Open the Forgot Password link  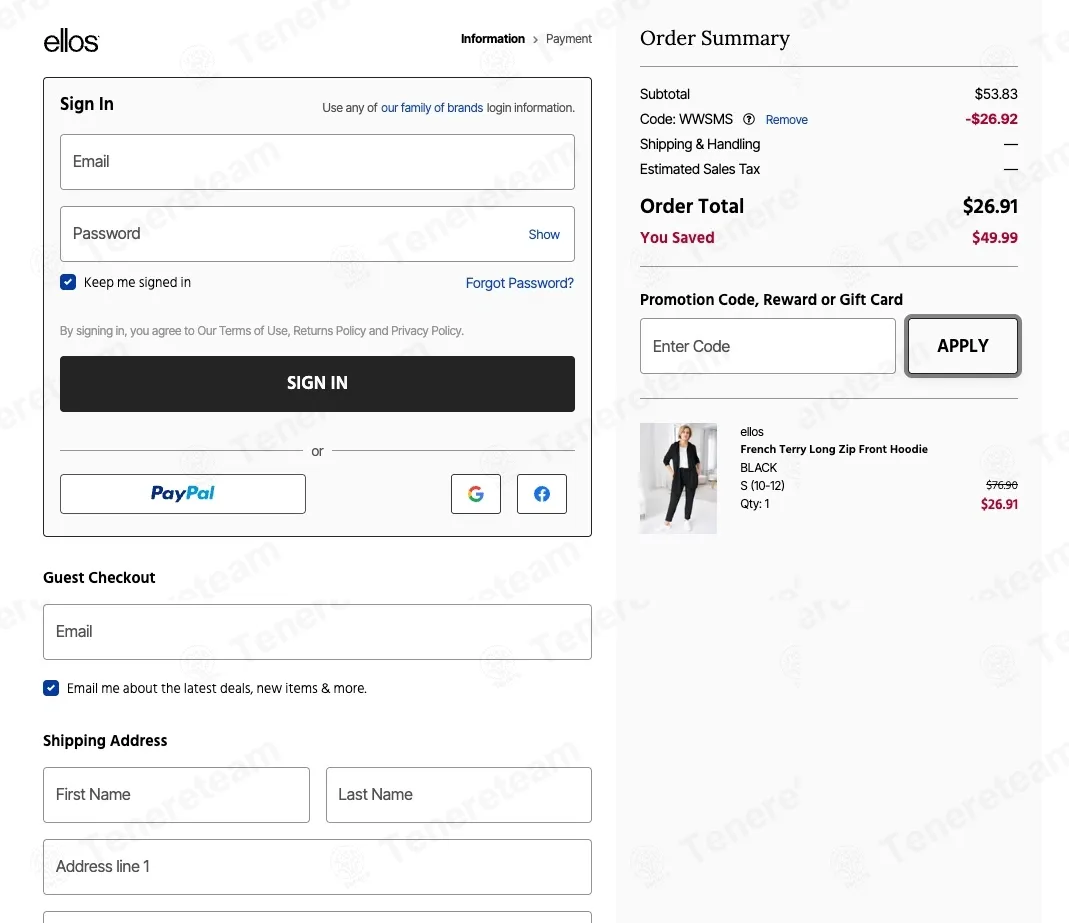pyautogui.click(x=520, y=283)
